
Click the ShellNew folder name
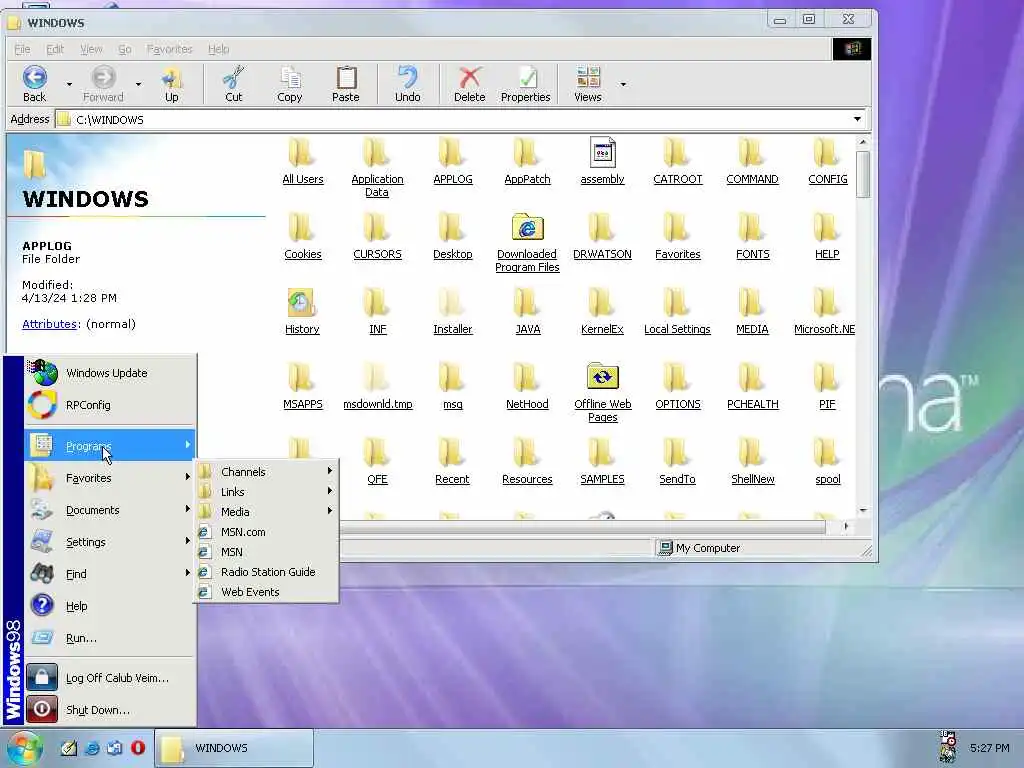pos(752,479)
